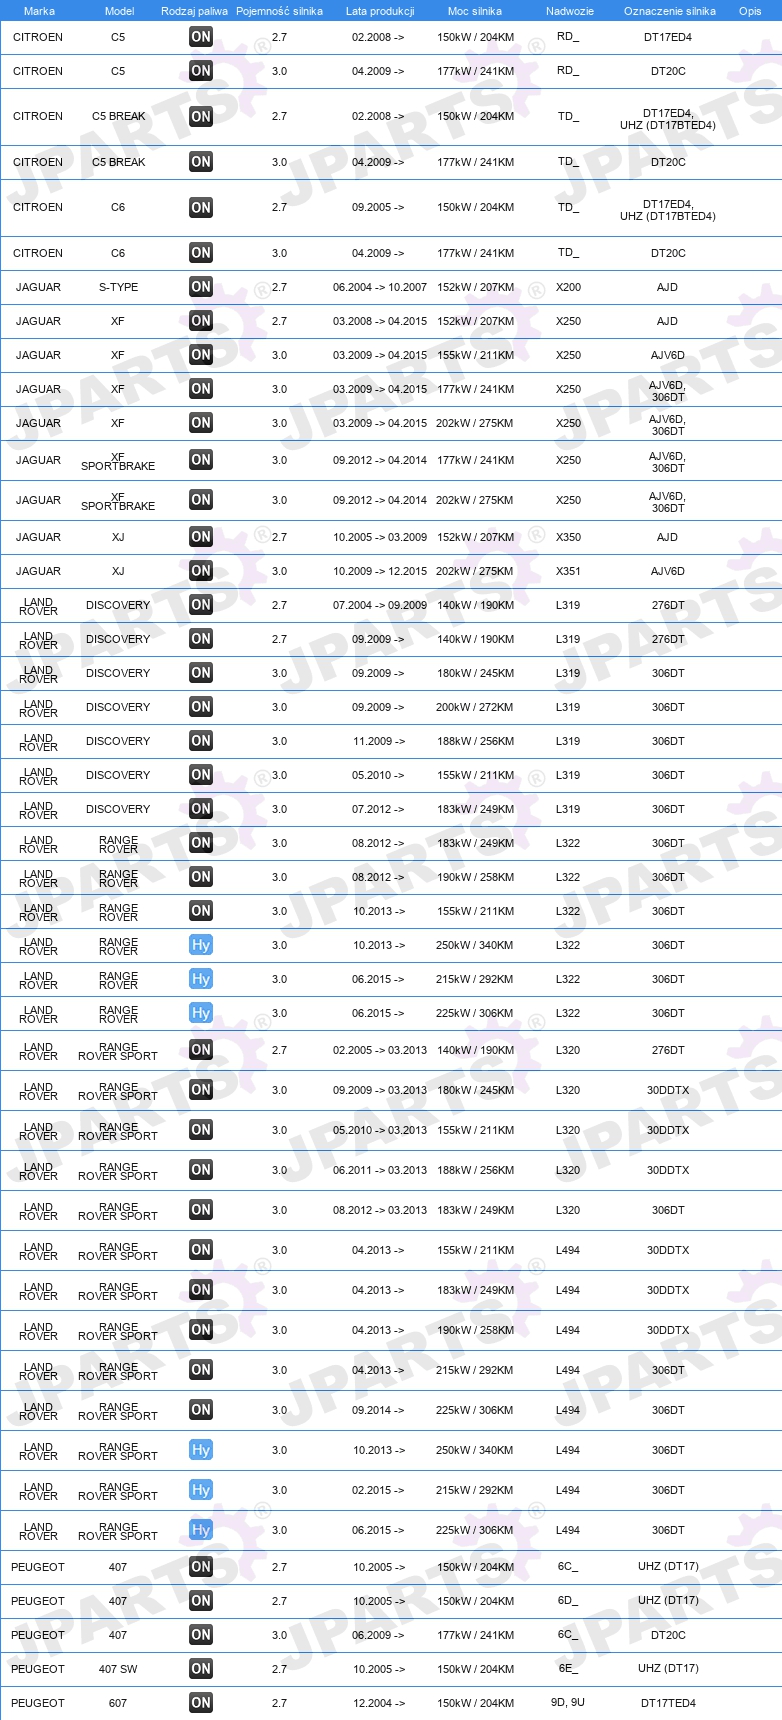Select the X200 body code cell

[x=568, y=287]
